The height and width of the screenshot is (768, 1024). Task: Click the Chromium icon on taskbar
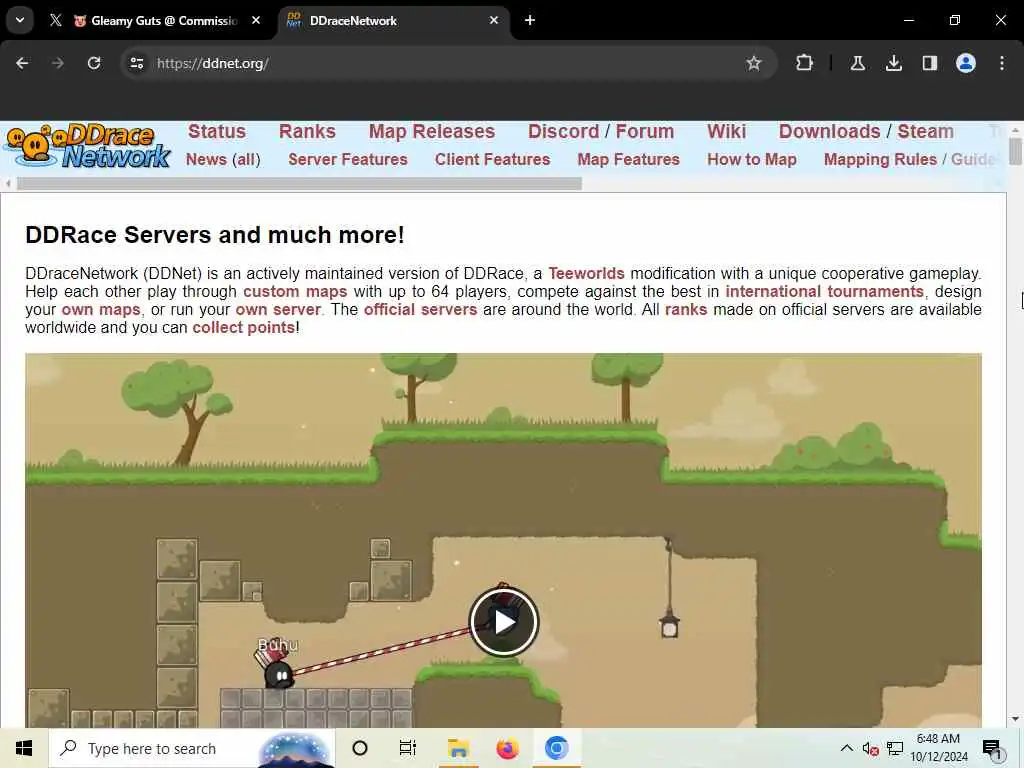click(556, 748)
